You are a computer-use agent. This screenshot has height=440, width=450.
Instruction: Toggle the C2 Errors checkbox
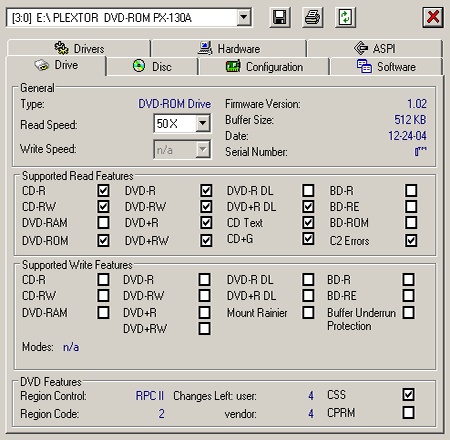411,241
